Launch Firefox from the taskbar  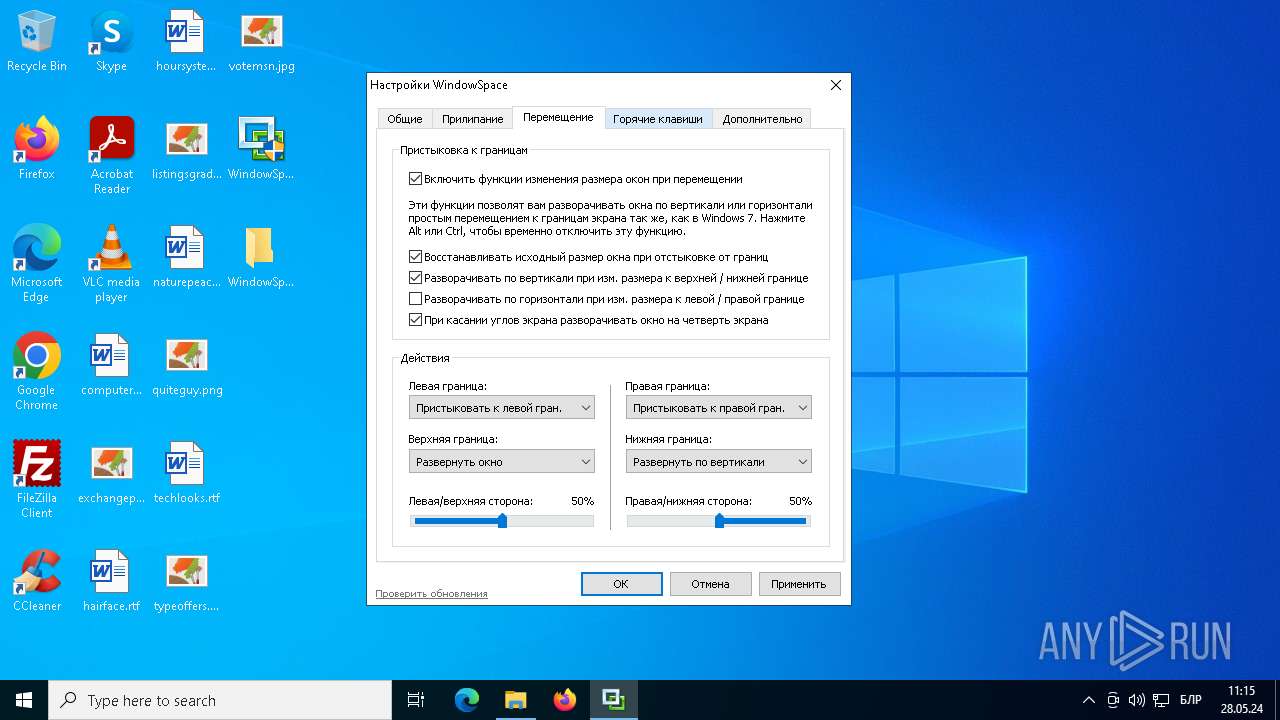coord(564,700)
